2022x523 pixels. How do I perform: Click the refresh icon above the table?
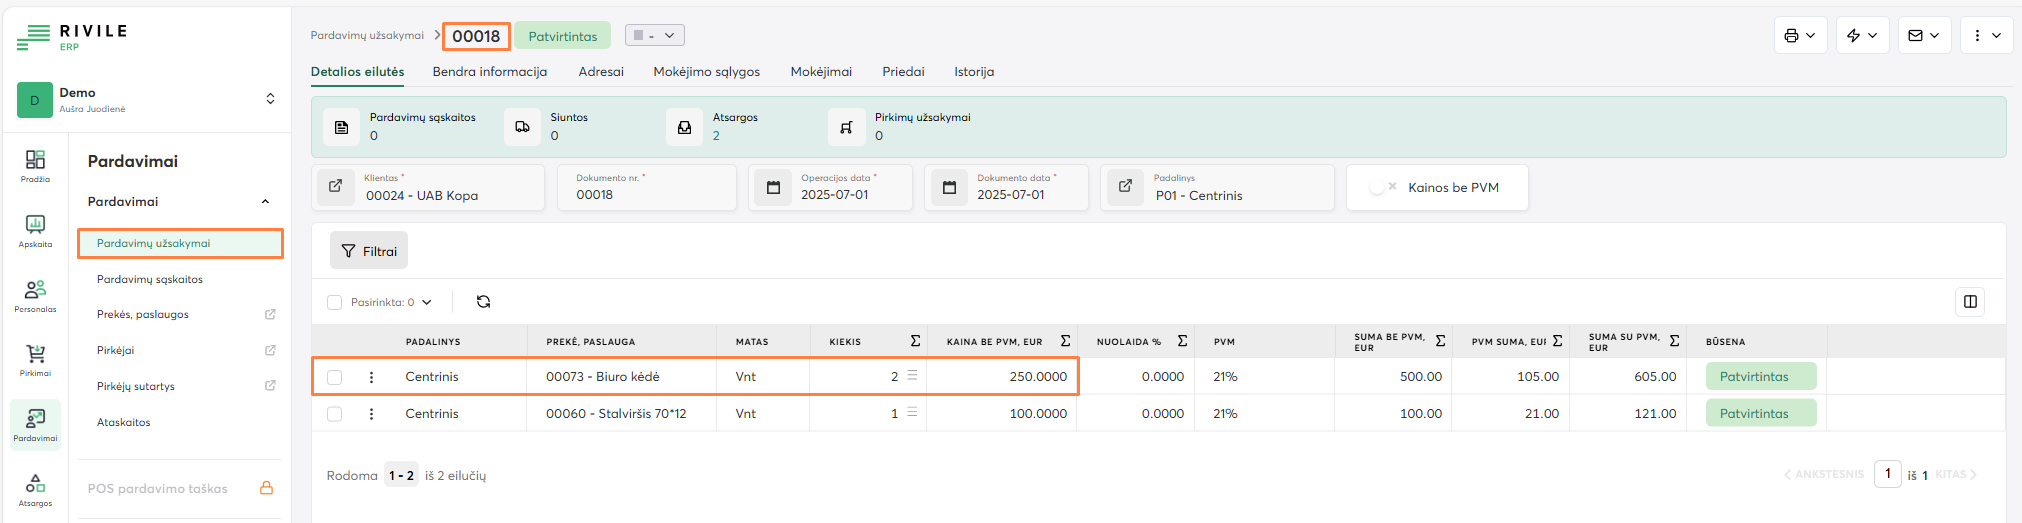pos(483,302)
